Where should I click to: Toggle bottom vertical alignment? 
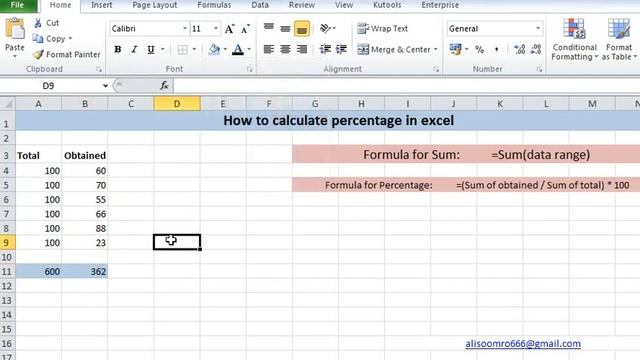pyautogui.click(x=302, y=29)
